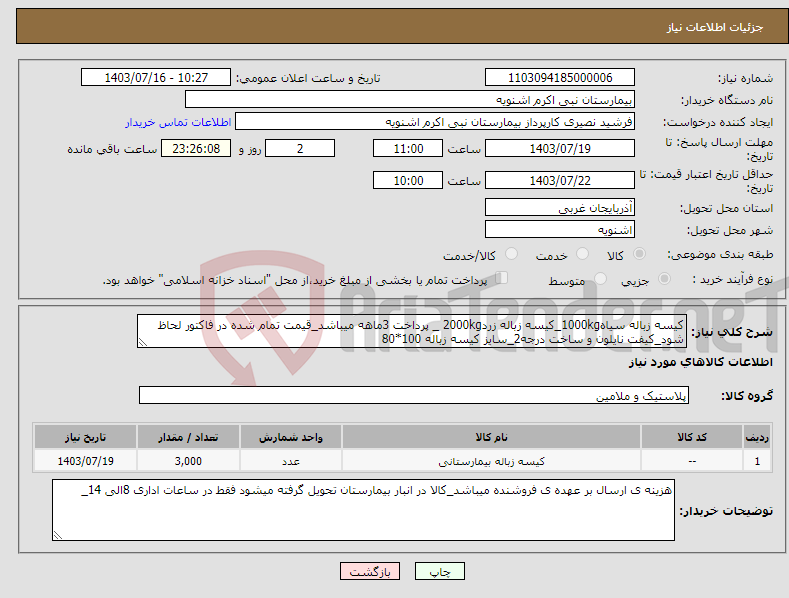Click the اطلاعات کالاهای مورد نیاز heading
This screenshot has width=789, height=598.
(700, 362)
